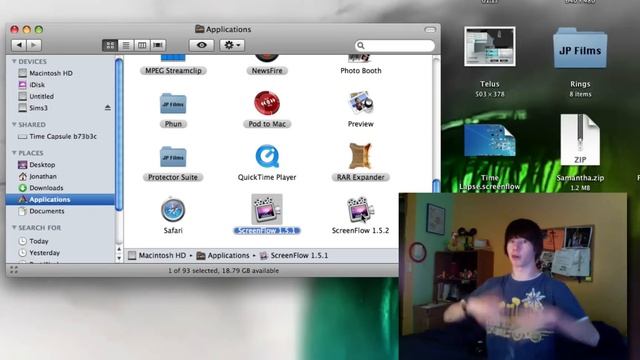Click the Photo Booth app label
The height and width of the screenshot is (360, 640).
point(361,71)
